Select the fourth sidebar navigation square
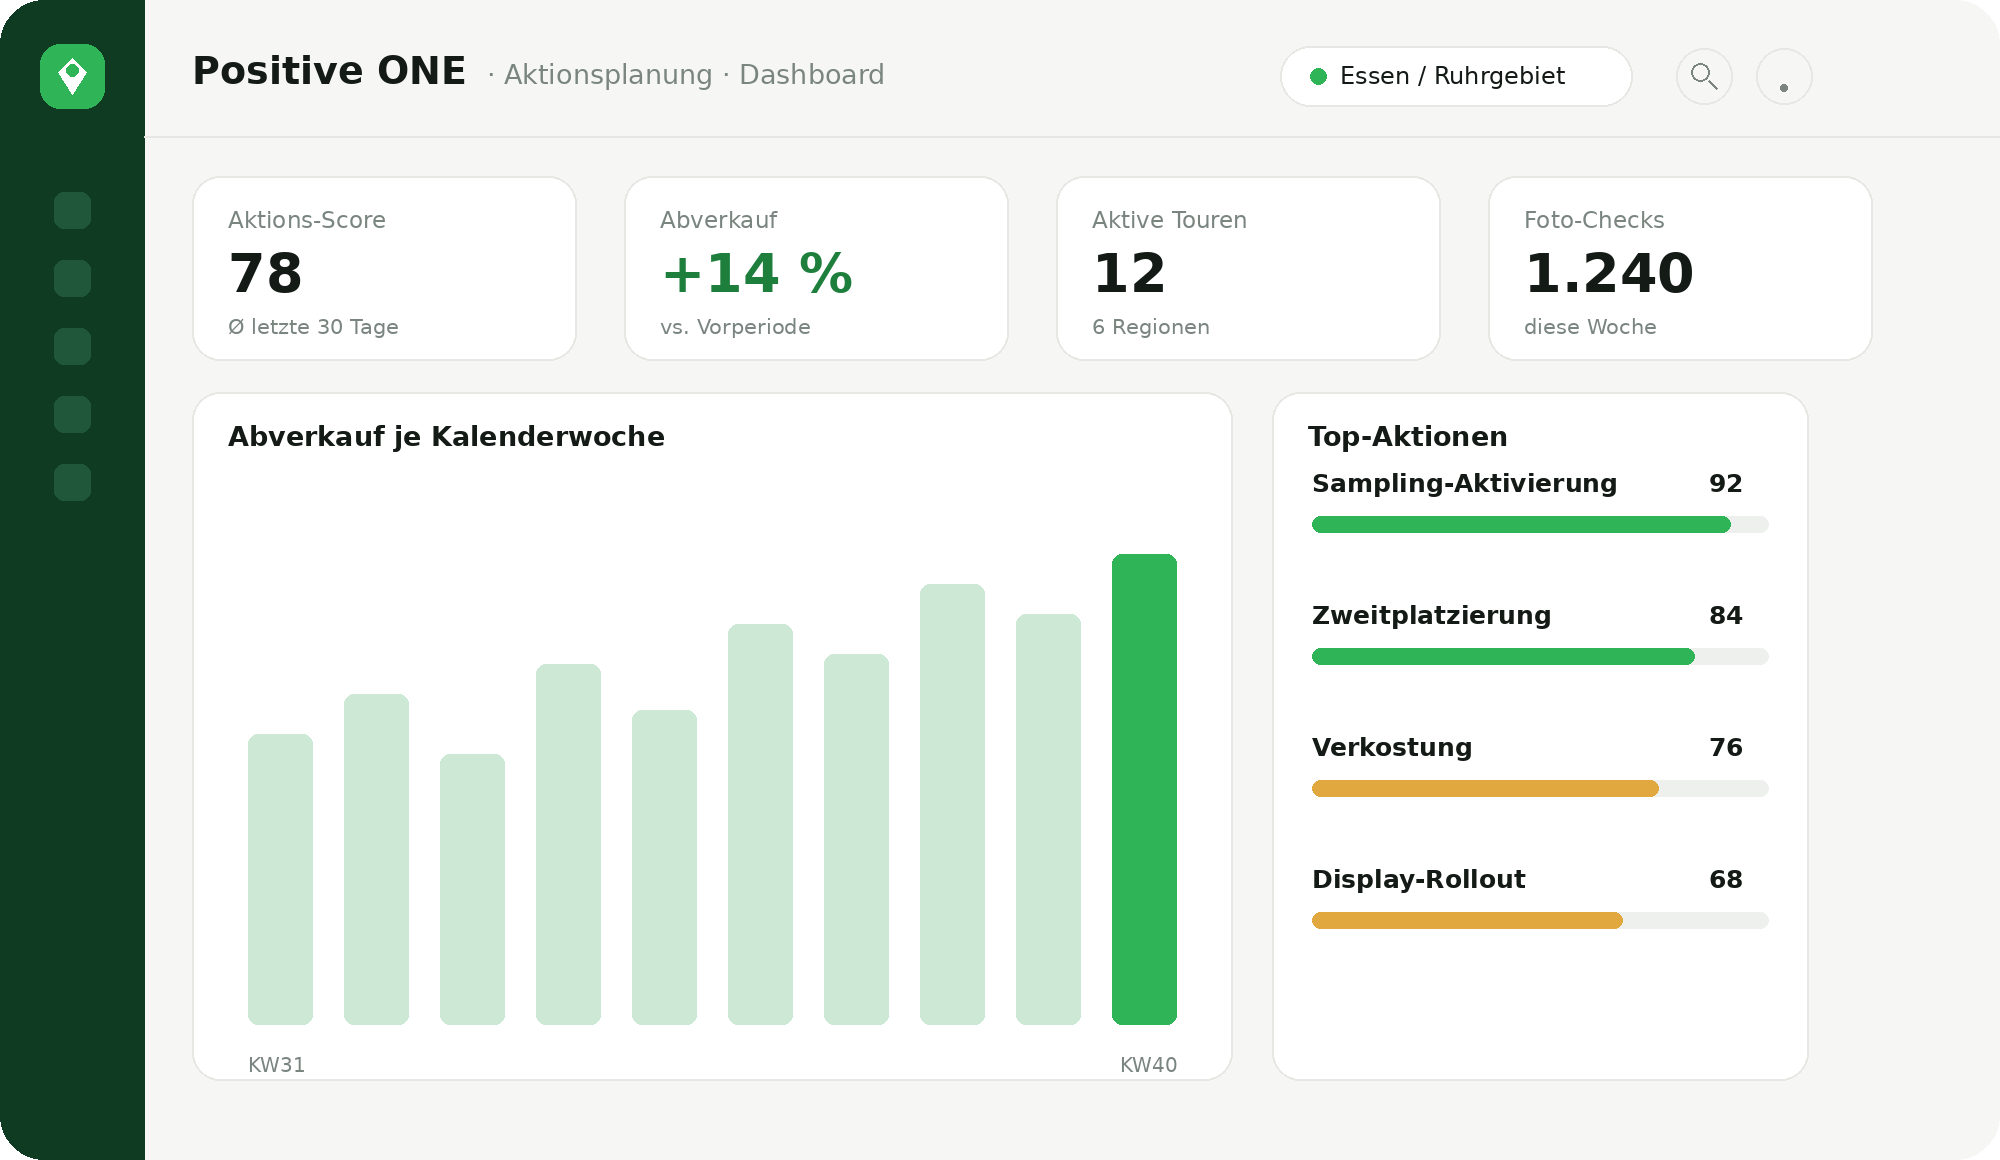This screenshot has height=1160, width=2000. coord(72,414)
